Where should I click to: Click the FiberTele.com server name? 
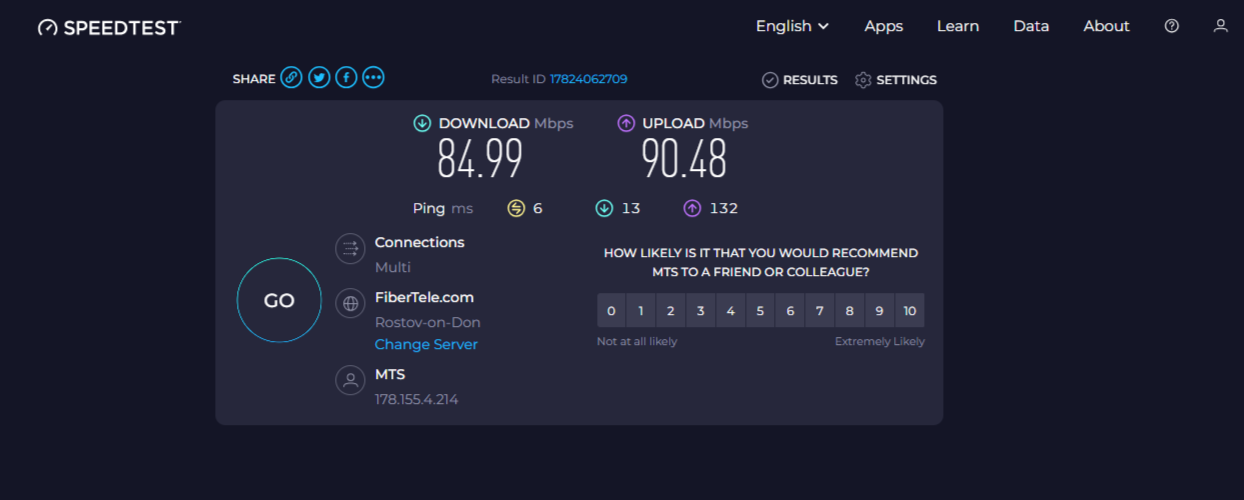coord(424,297)
